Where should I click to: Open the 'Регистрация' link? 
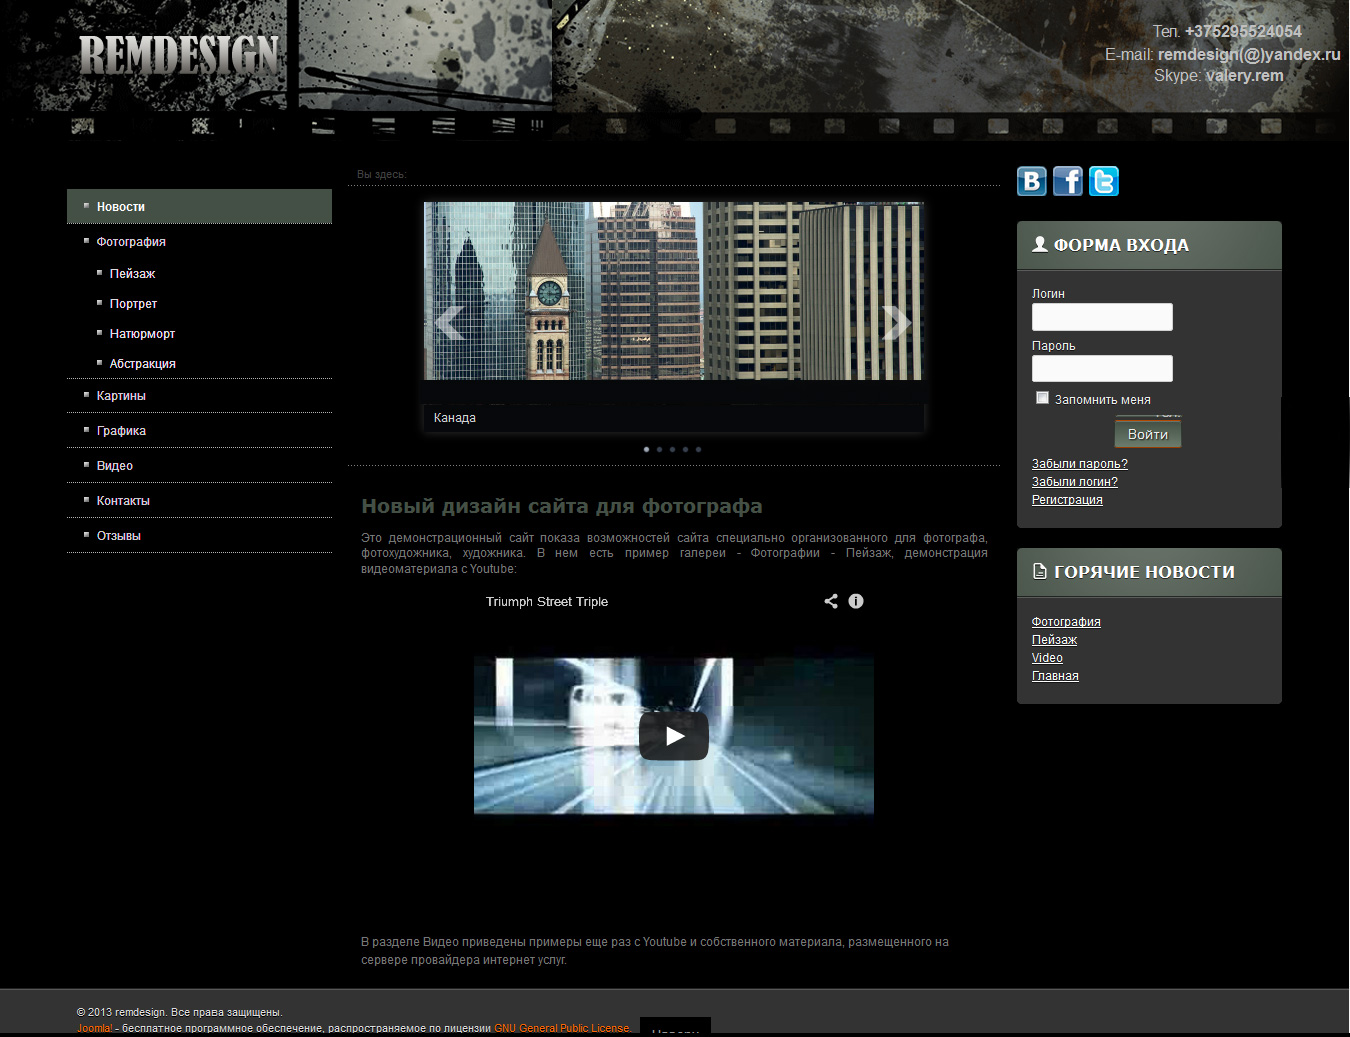(x=1067, y=500)
